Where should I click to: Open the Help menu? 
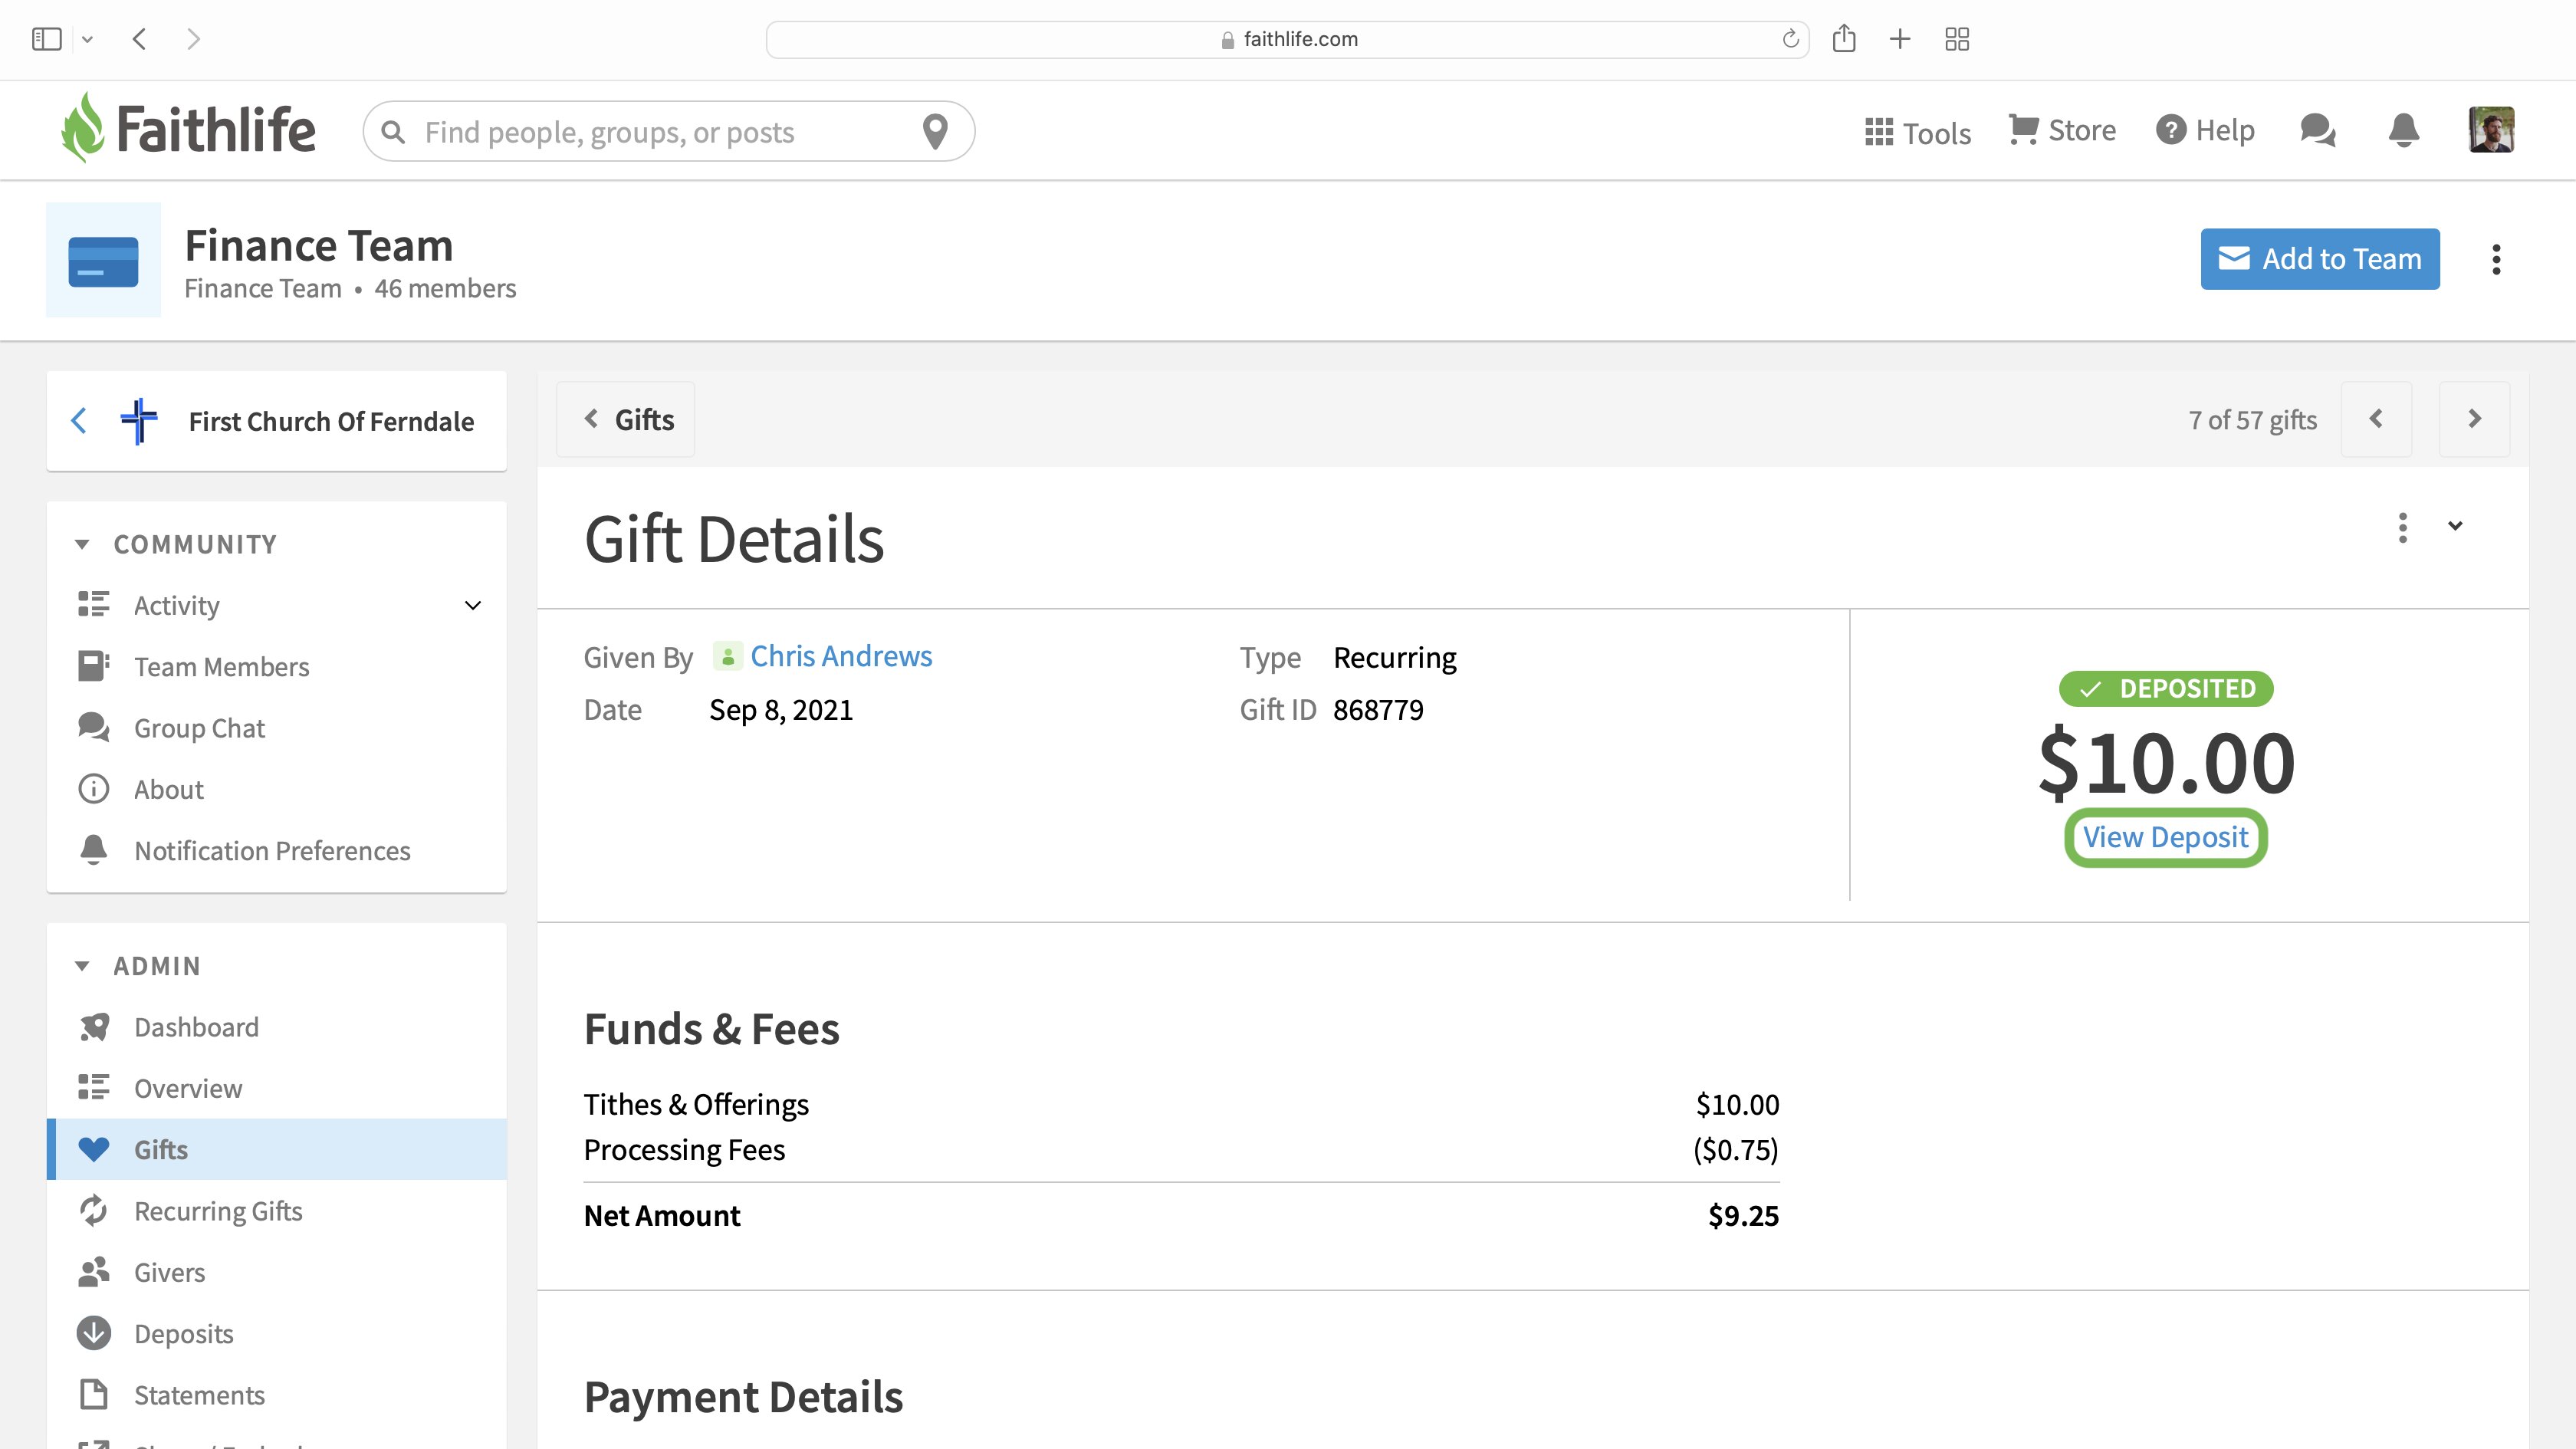[x=2205, y=130]
